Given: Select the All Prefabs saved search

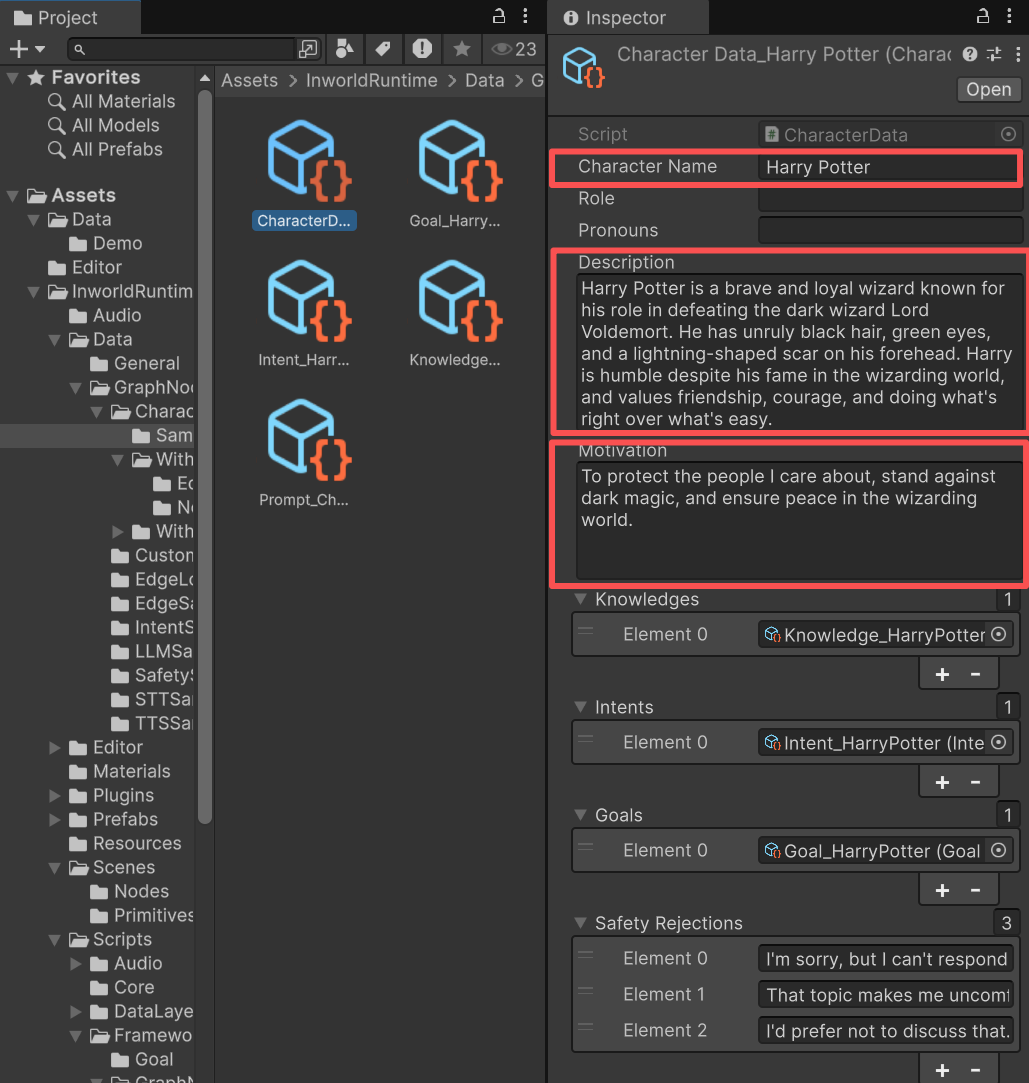Looking at the screenshot, I should [x=117, y=150].
